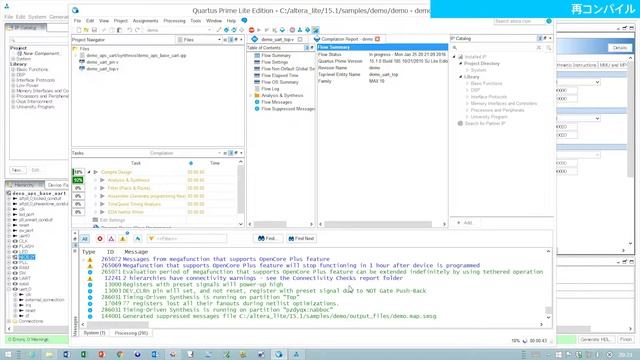Click the search magnifier icon in IP Catalog
640x360 pixels.
point(455,48)
